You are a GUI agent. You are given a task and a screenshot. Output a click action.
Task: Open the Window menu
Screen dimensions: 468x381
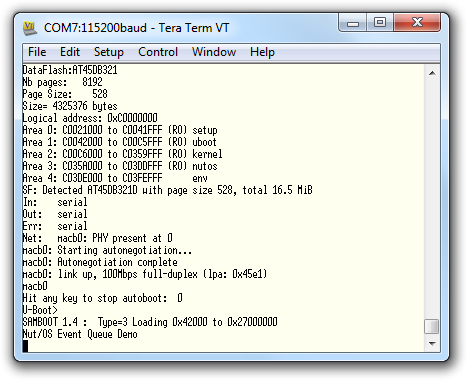(214, 52)
